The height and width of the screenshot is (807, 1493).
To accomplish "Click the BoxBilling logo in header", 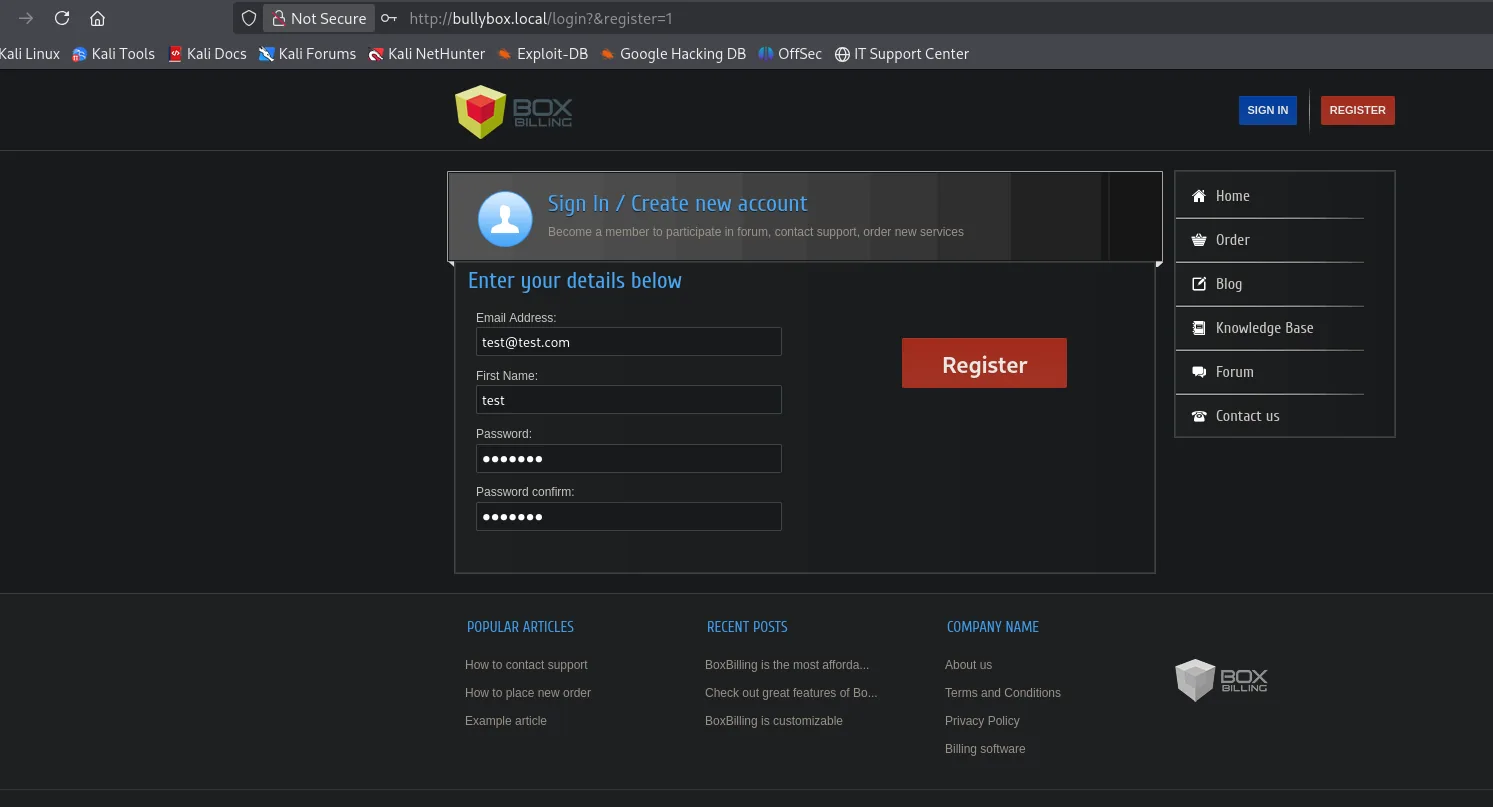I will point(513,111).
